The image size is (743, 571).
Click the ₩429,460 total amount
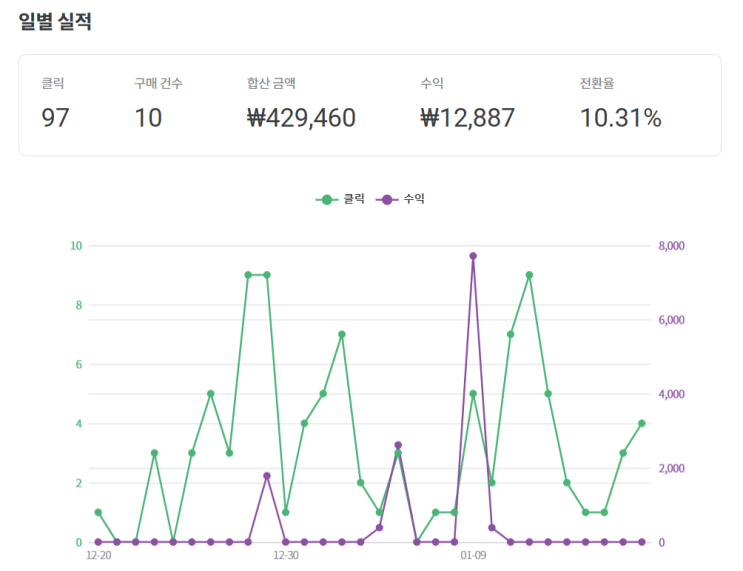coord(301,118)
